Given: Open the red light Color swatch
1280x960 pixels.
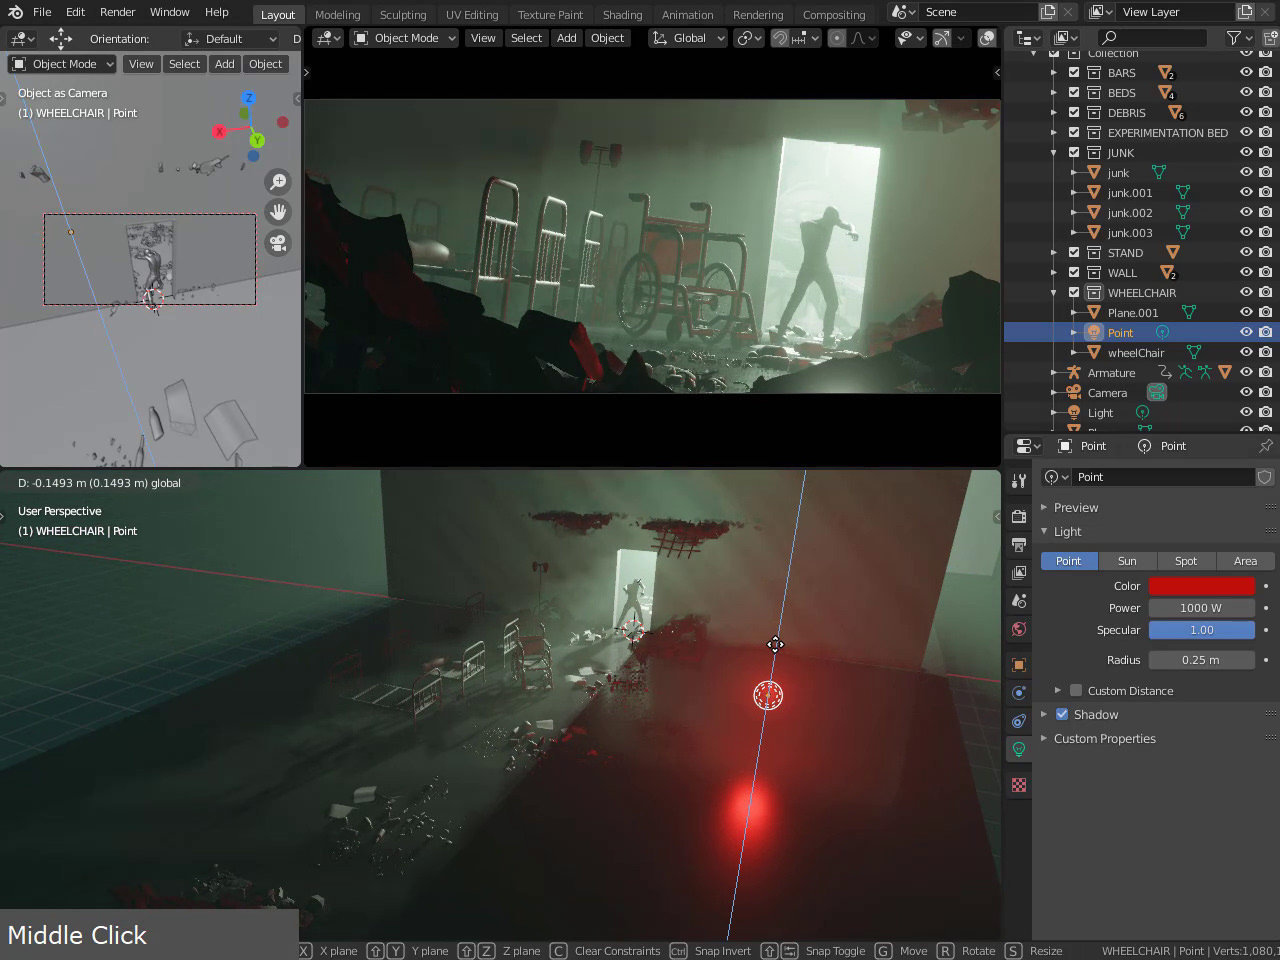Looking at the screenshot, I should pyautogui.click(x=1201, y=586).
